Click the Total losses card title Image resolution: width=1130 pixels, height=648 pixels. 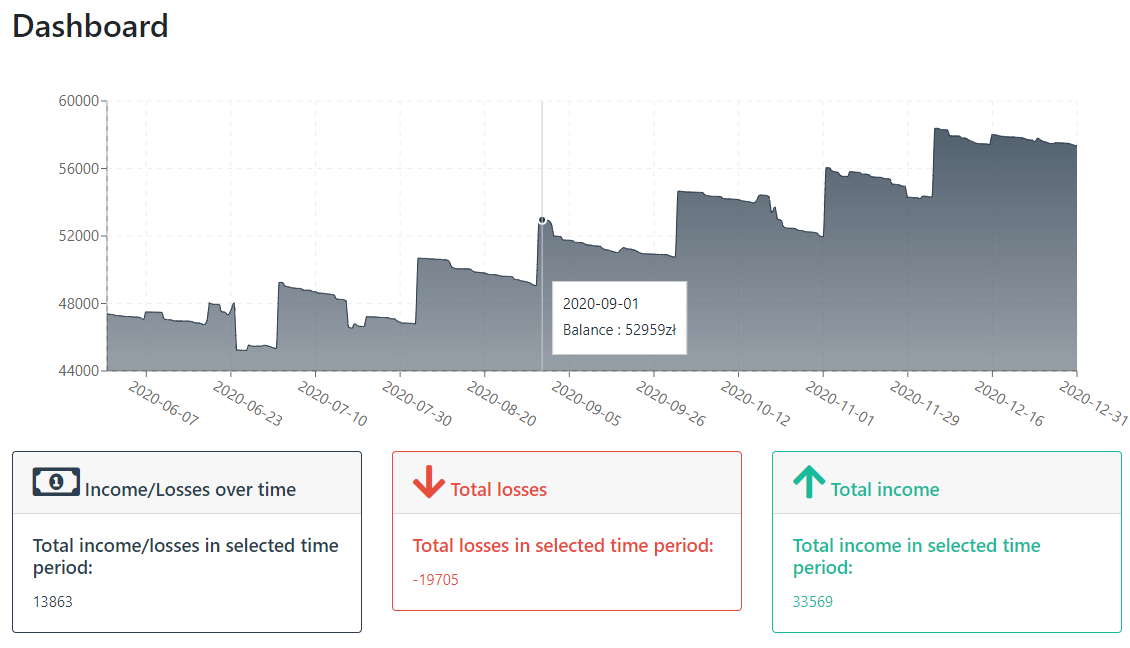coord(498,489)
